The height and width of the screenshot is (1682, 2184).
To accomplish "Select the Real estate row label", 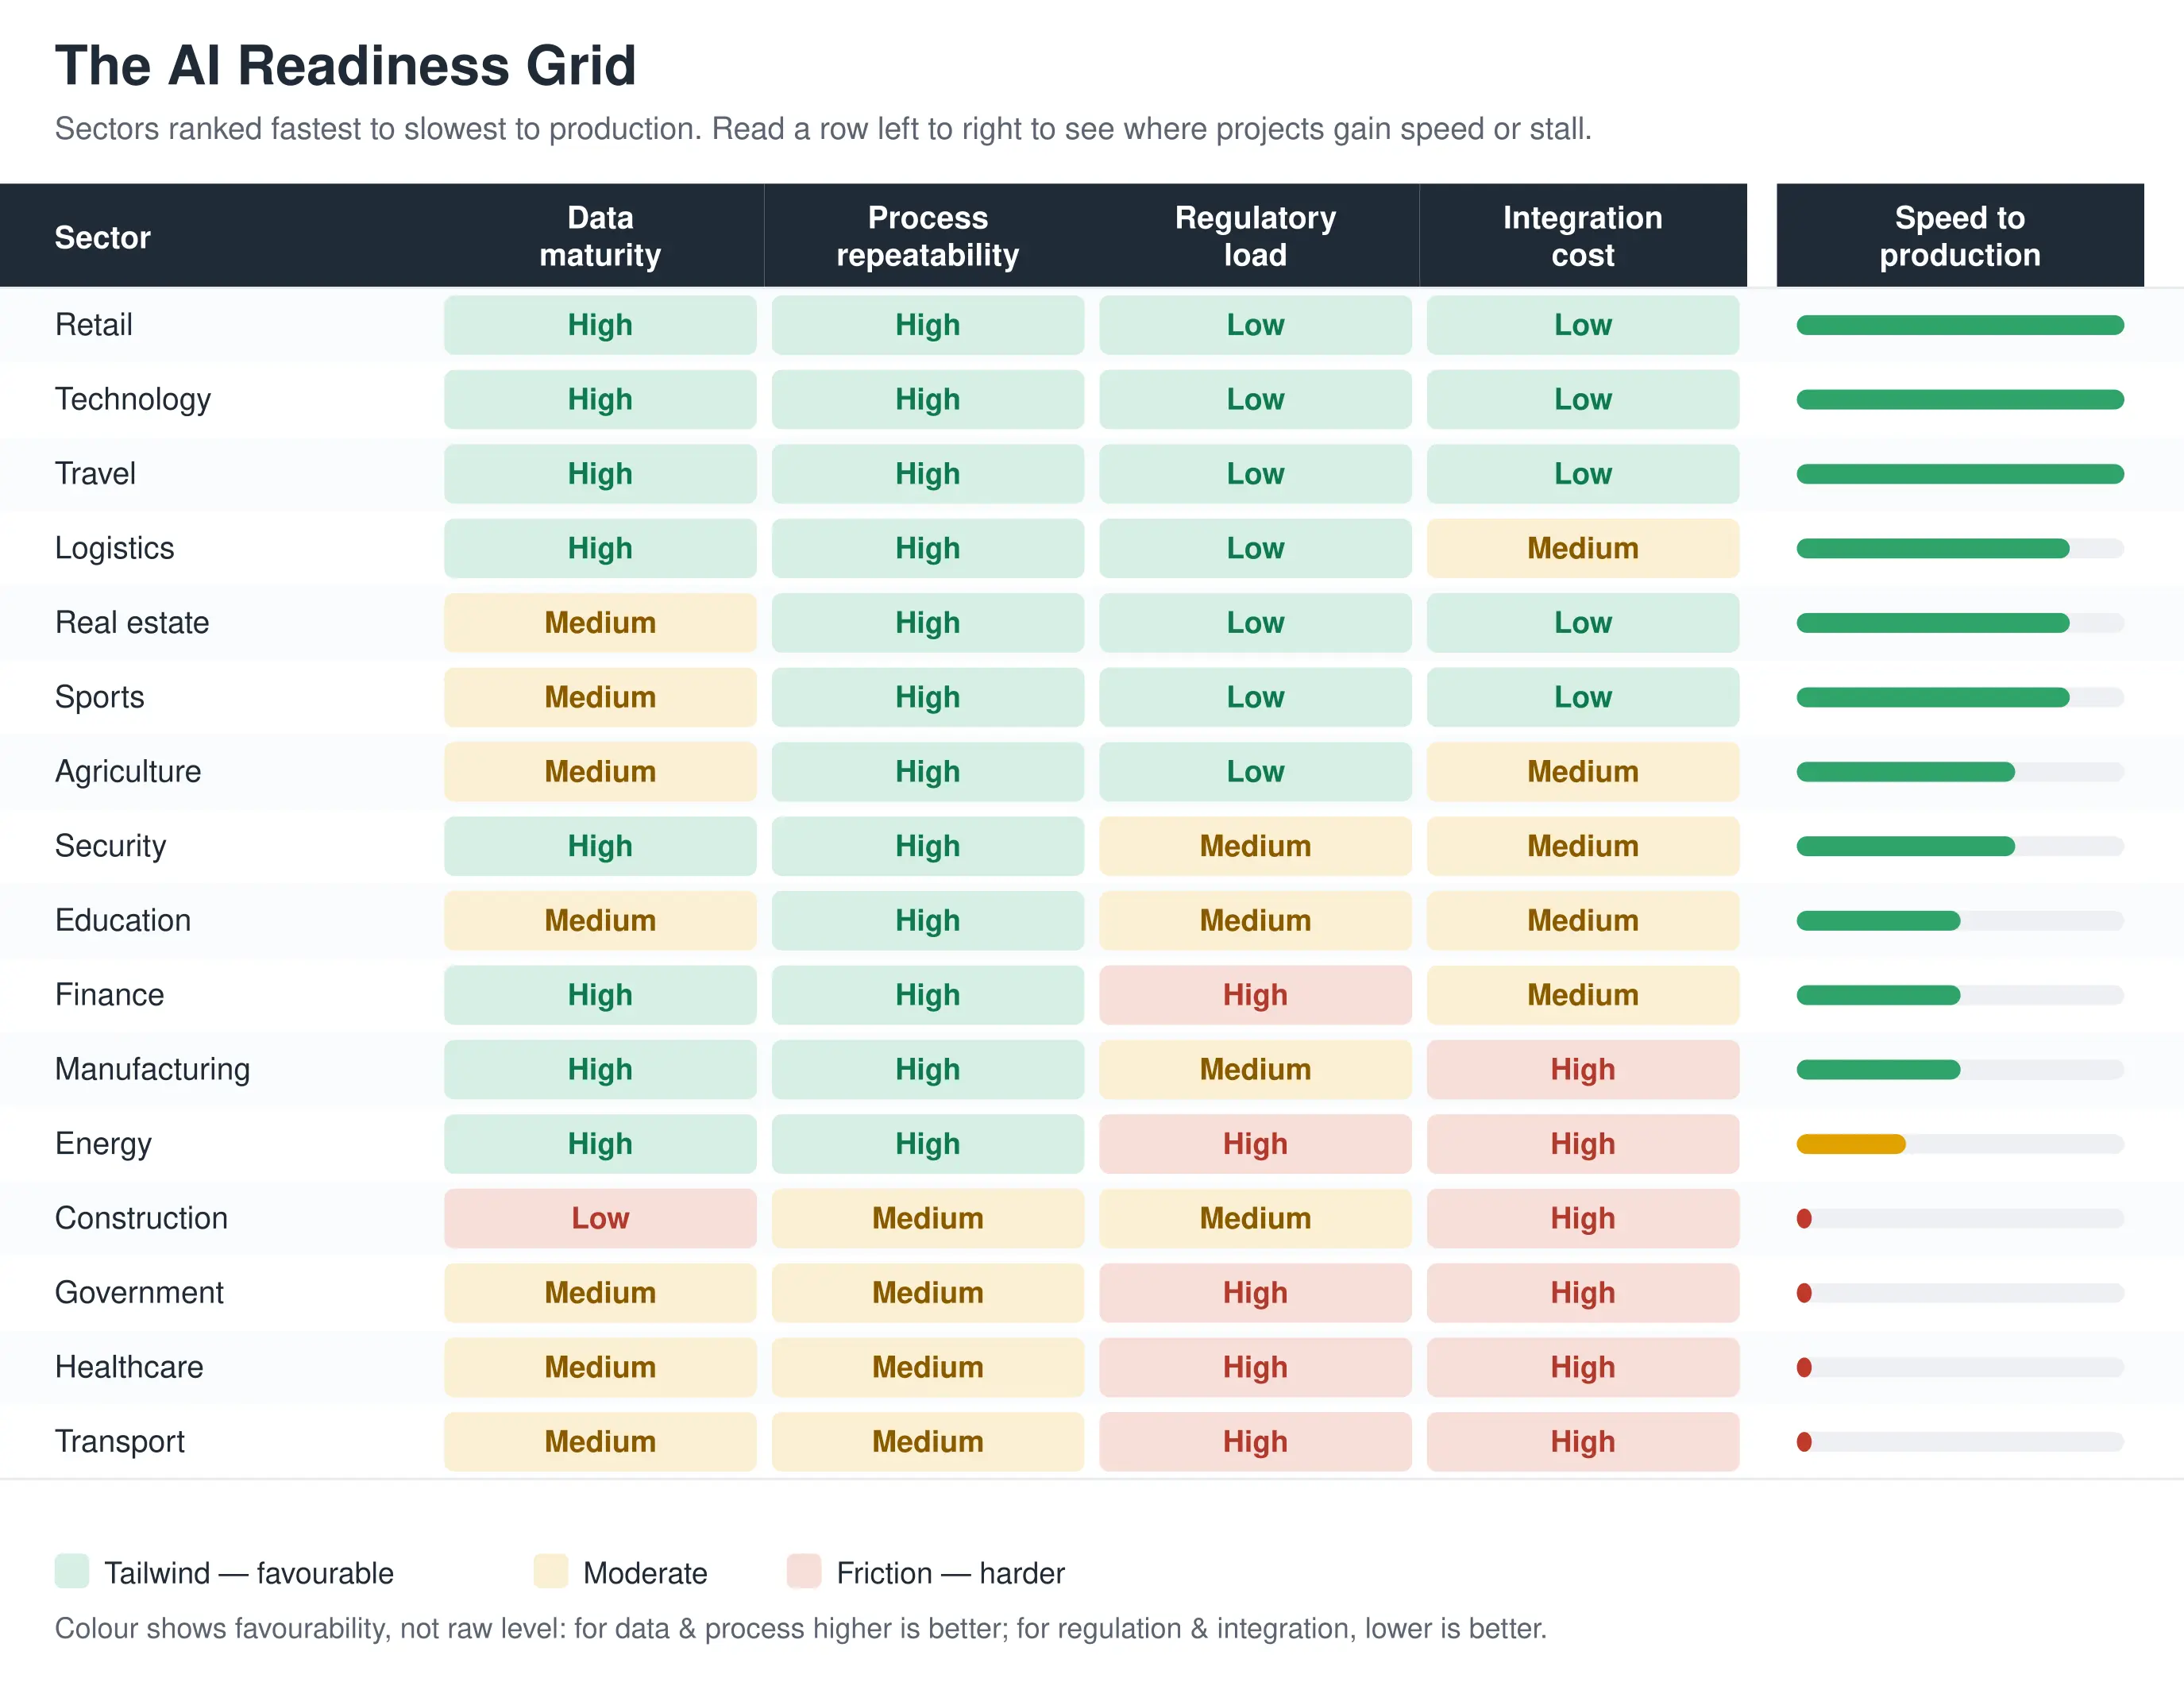I will click(132, 623).
